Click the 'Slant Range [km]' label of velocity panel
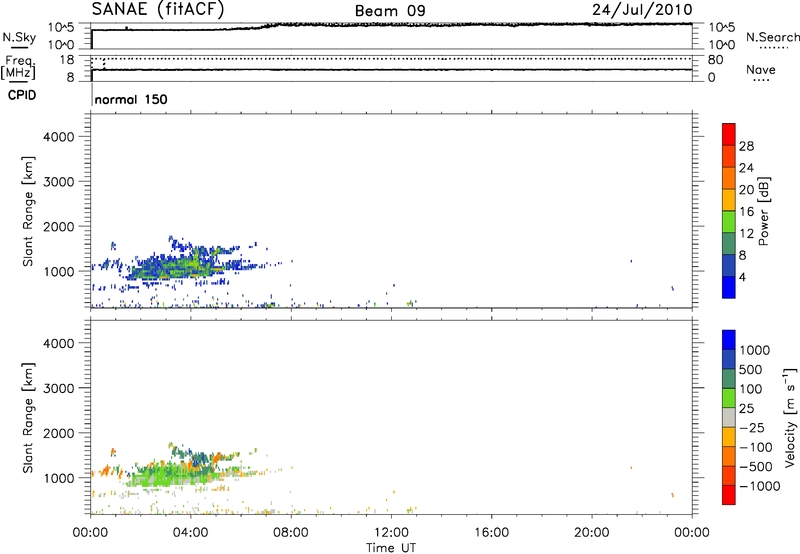800x554 pixels. (x=28, y=417)
